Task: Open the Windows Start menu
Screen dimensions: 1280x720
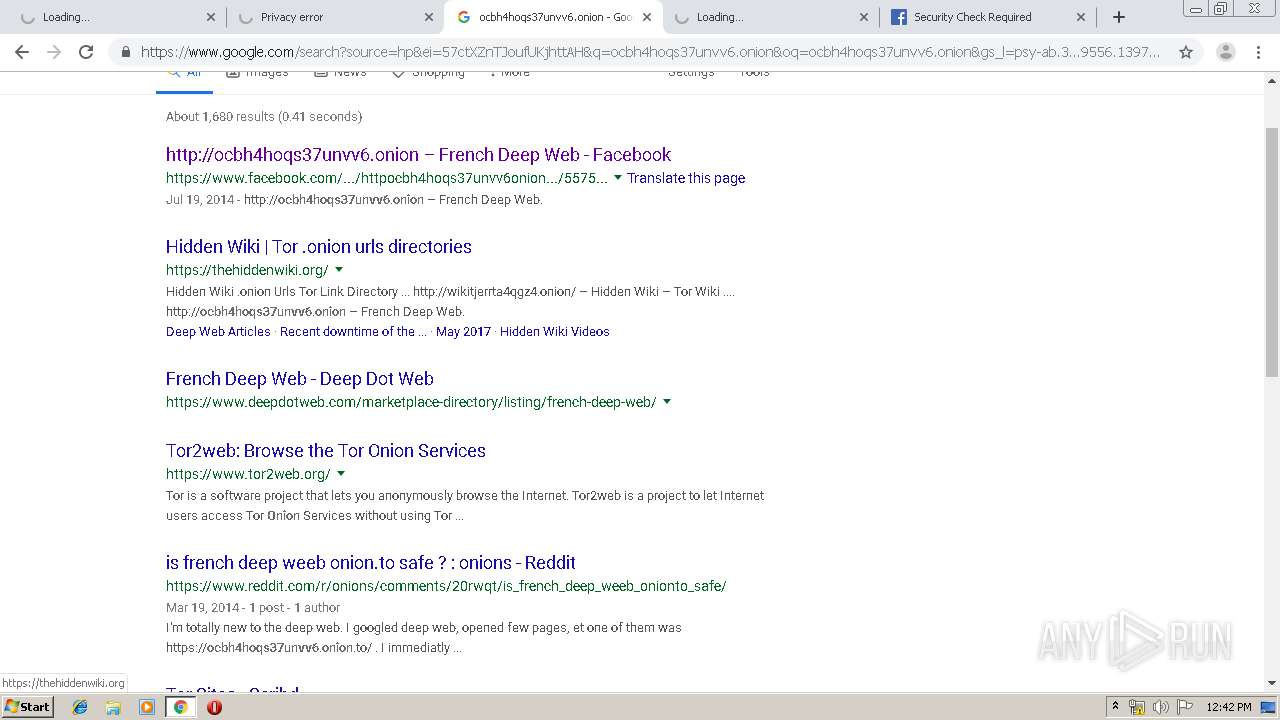Action: [28, 707]
